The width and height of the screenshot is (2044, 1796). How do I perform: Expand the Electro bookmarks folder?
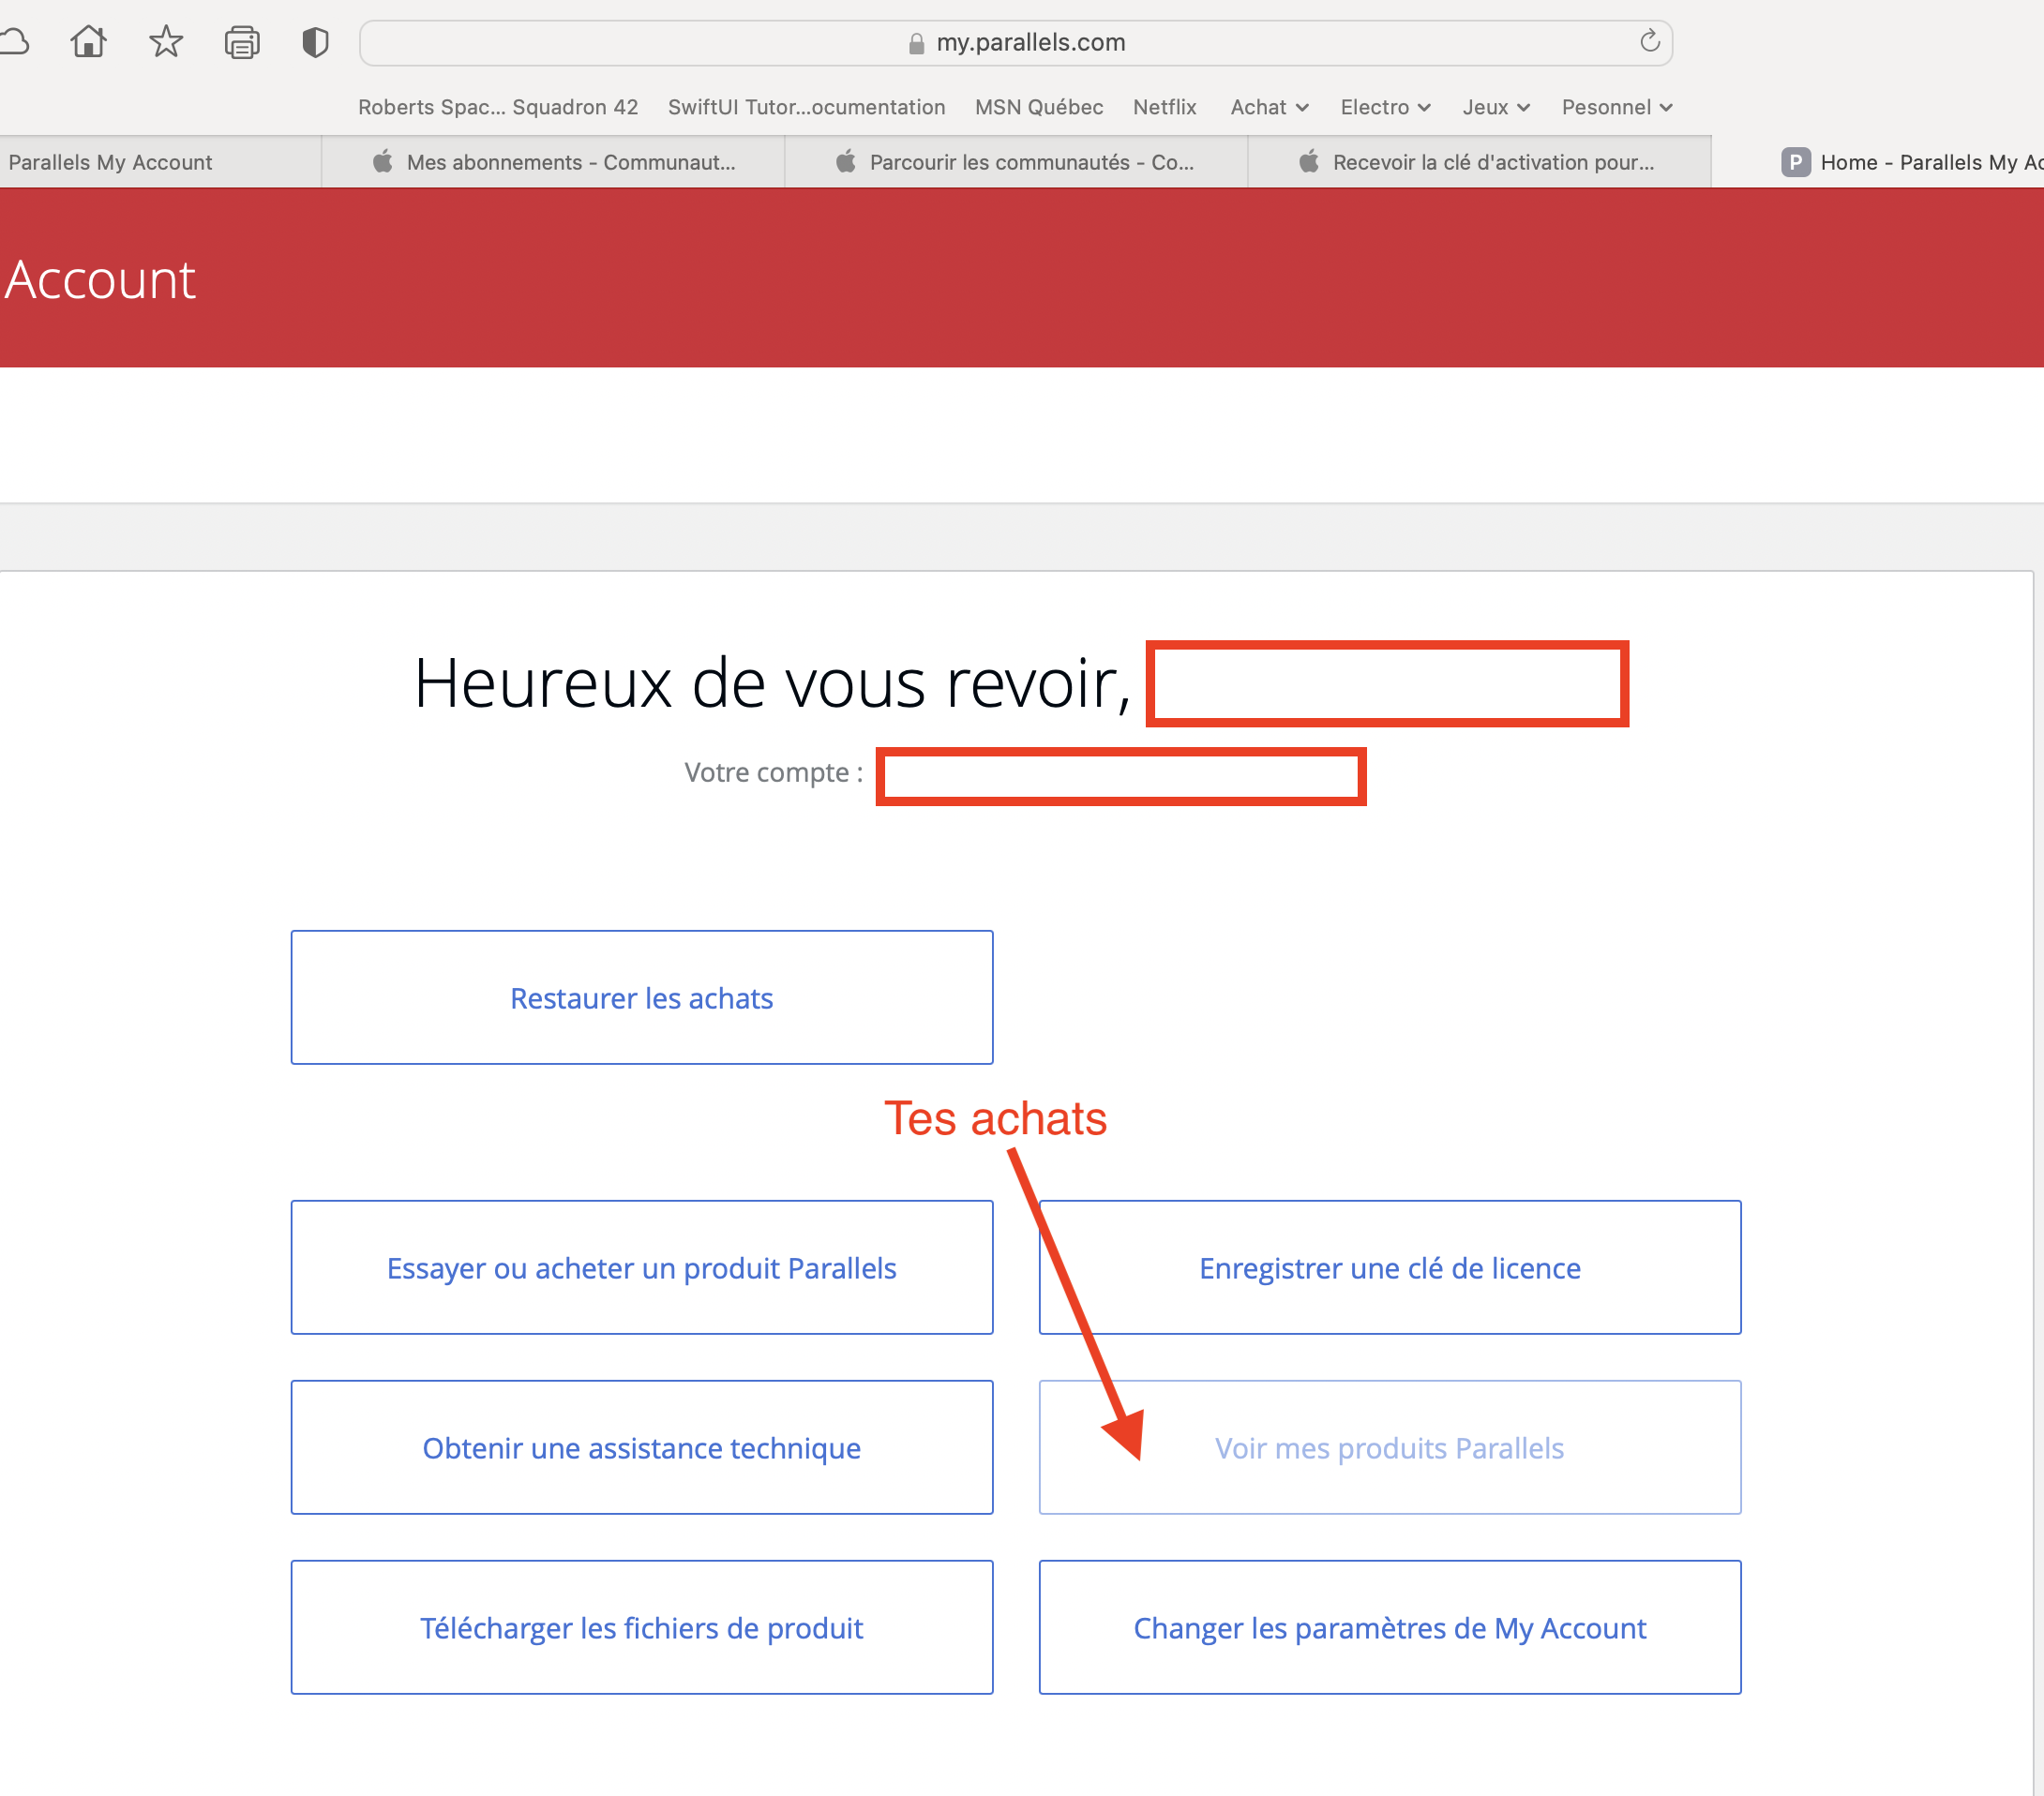pos(1385,107)
